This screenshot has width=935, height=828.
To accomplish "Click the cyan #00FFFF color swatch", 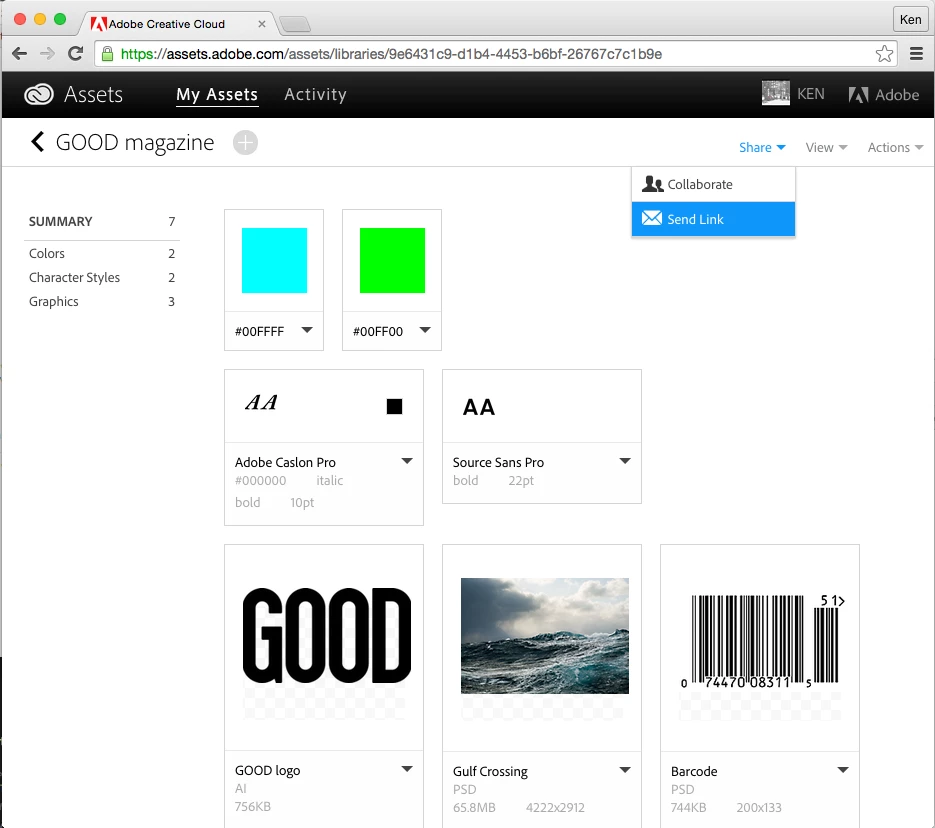I will pyautogui.click(x=274, y=261).
